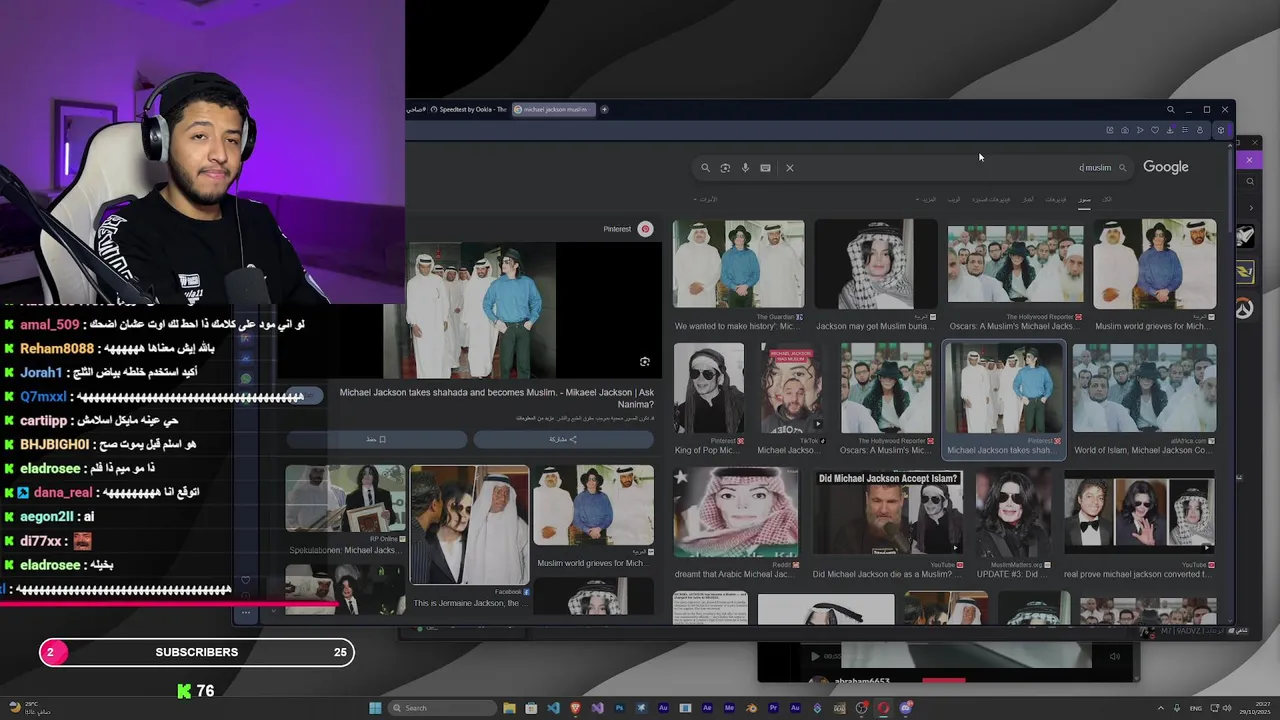Switch to Opera GX in taskbar

point(883,708)
